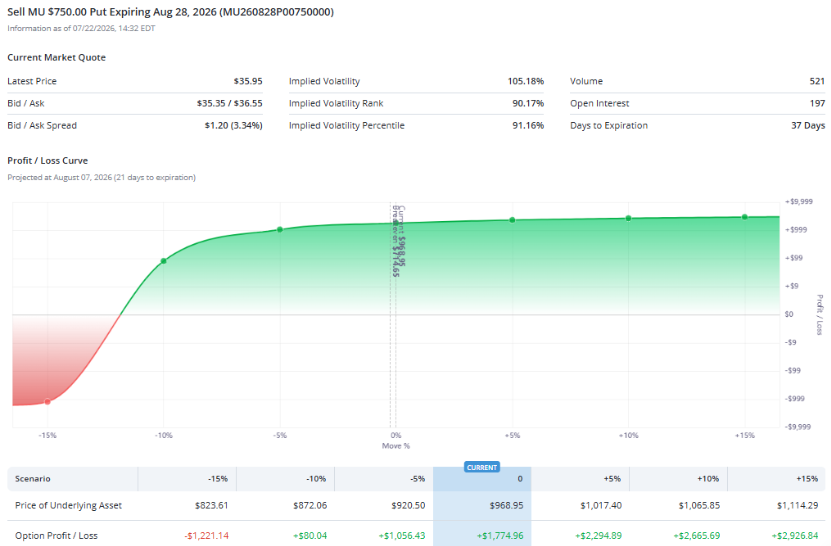Image resolution: width=831 pixels, height=546 pixels.
Task: Click underlying price $823.61 cell
Action: pyautogui.click(x=211, y=505)
